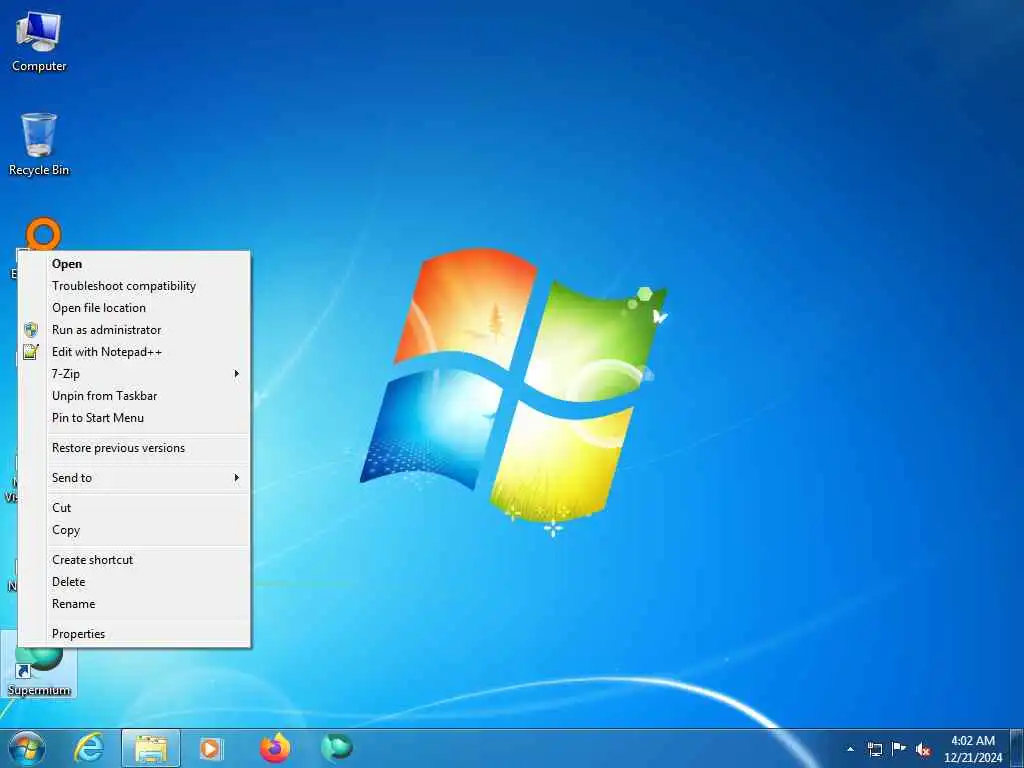The image size is (1024, 768).
Task: Select Unpin from Taskbar
Action: tap(135, 396)
